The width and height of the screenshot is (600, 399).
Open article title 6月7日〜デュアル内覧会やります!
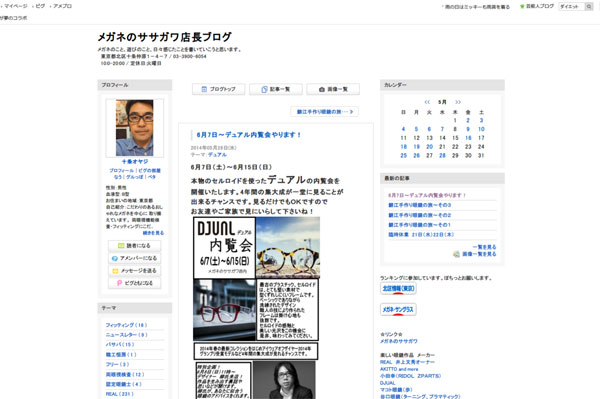249,135
